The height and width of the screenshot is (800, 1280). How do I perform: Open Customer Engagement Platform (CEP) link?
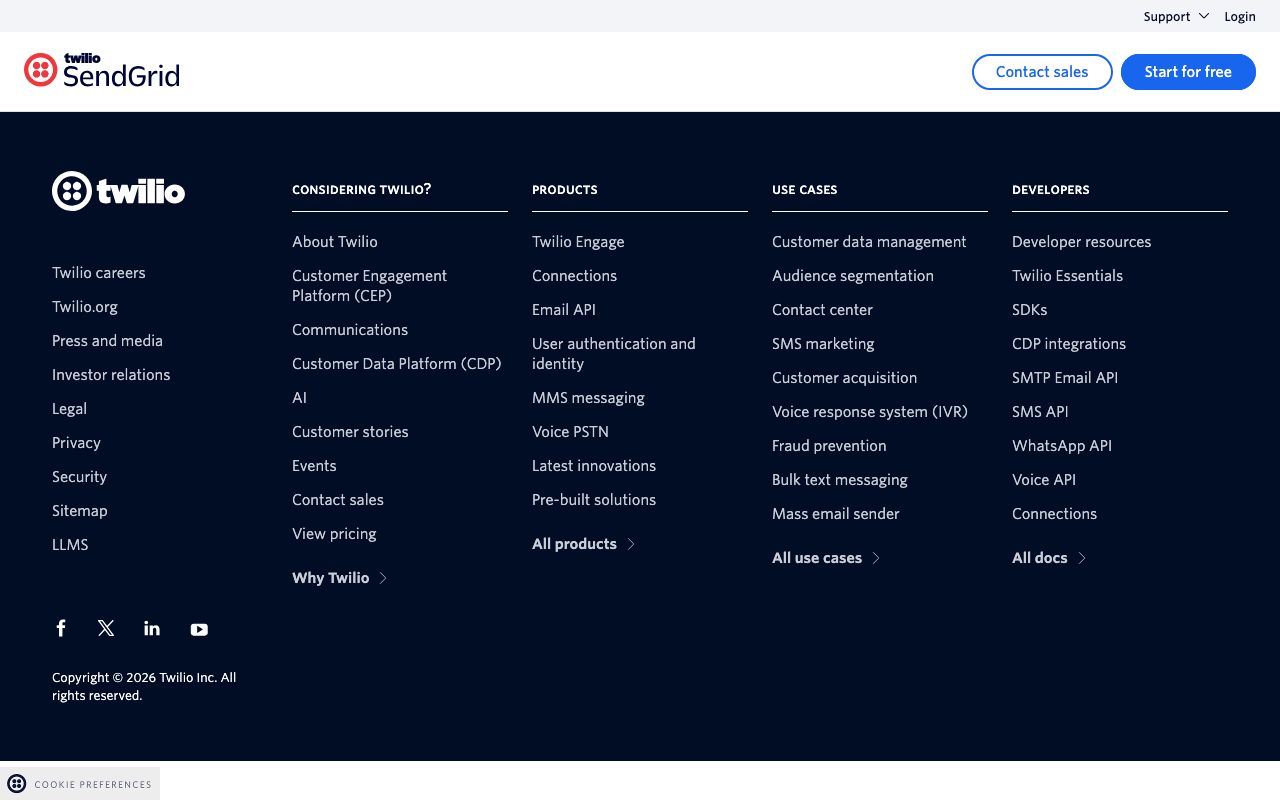click(x=369, y=286)
